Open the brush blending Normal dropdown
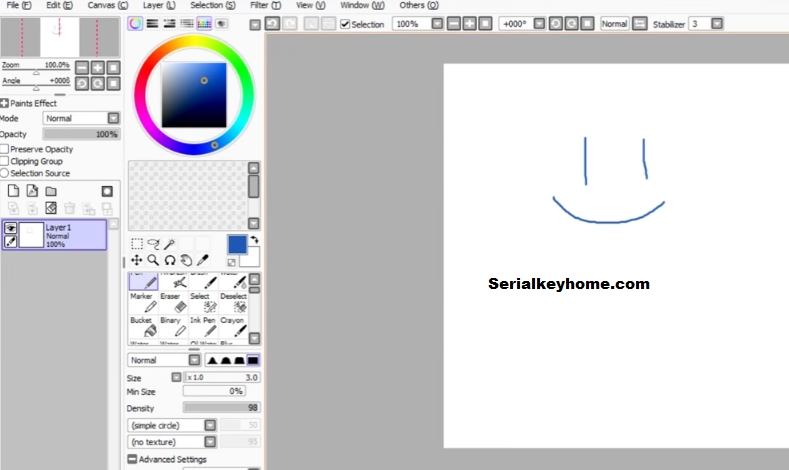The height and width of the screenshot is (470, 789). pos(194,360)
